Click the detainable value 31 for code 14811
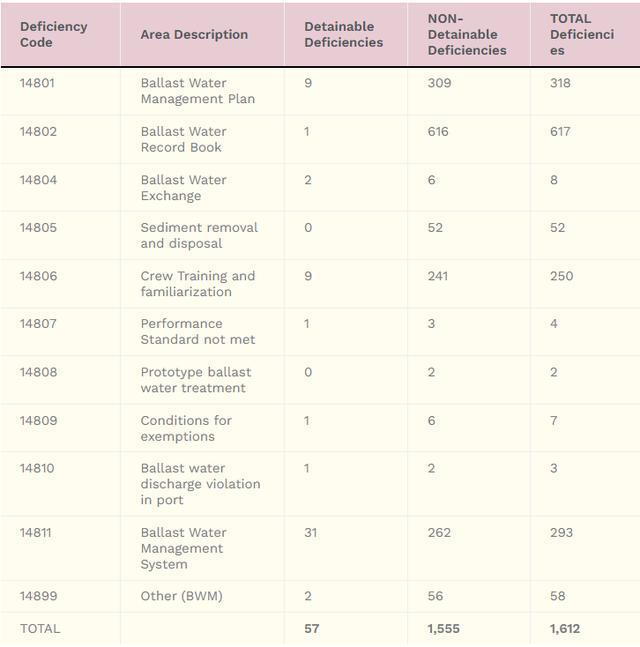640x647 pixels. [x=310, y=533]
